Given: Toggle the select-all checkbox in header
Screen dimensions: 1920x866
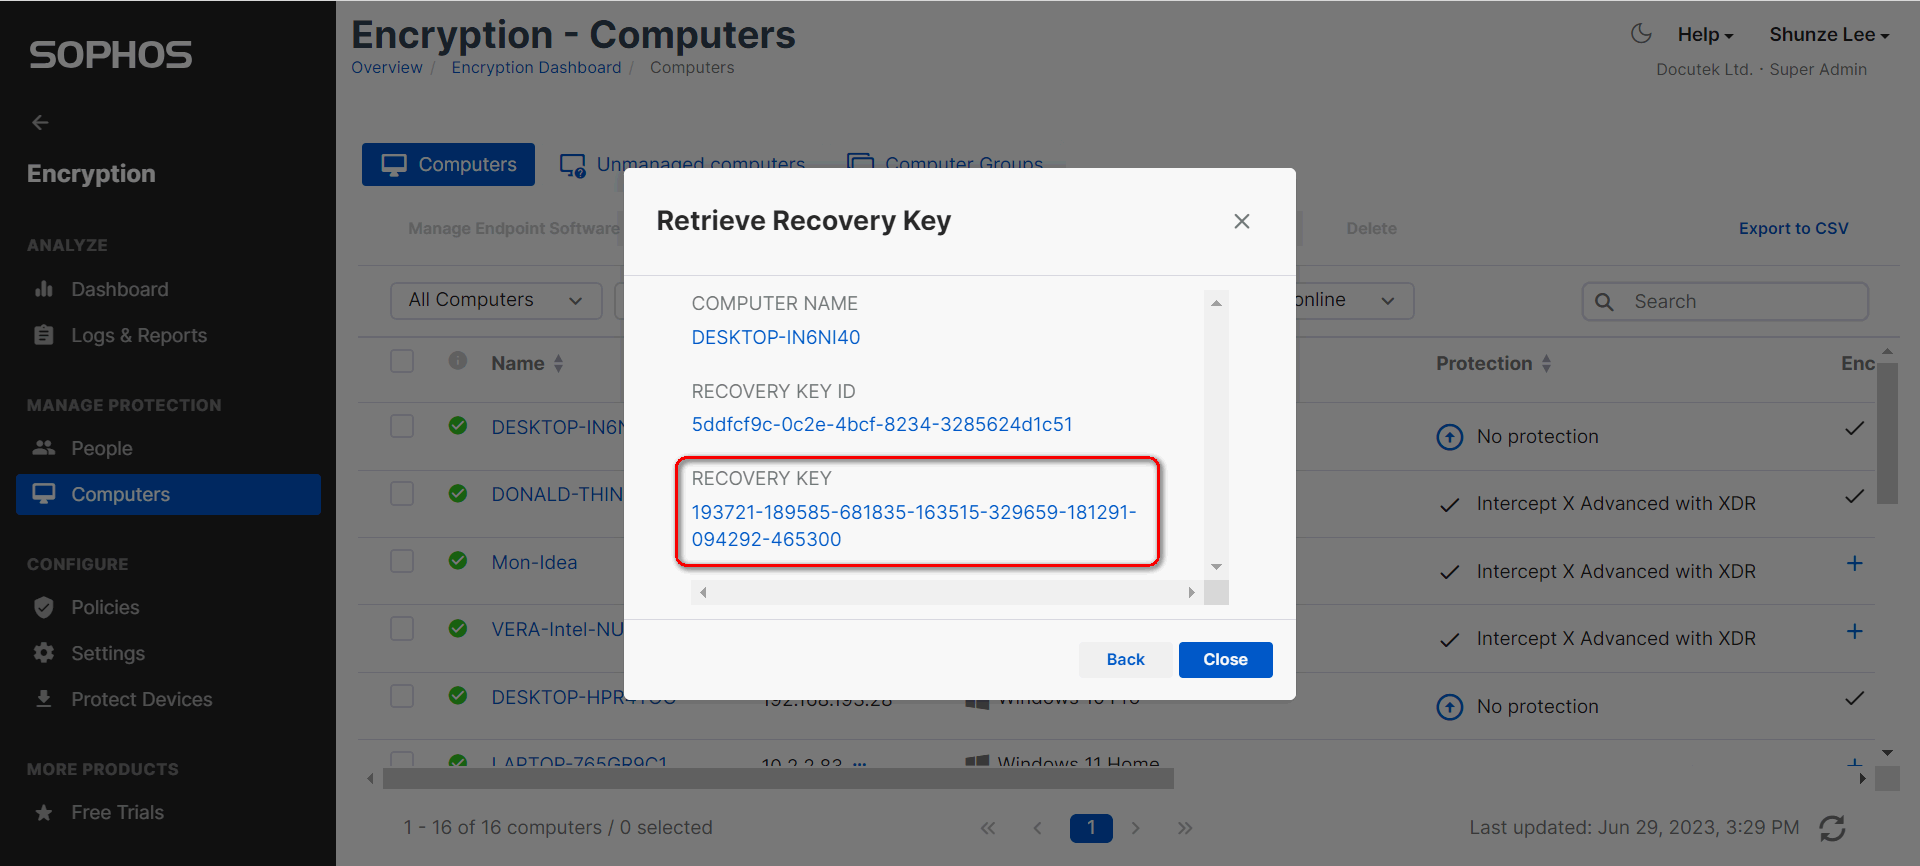Looking at the screenshot, I should coord(402,361).
